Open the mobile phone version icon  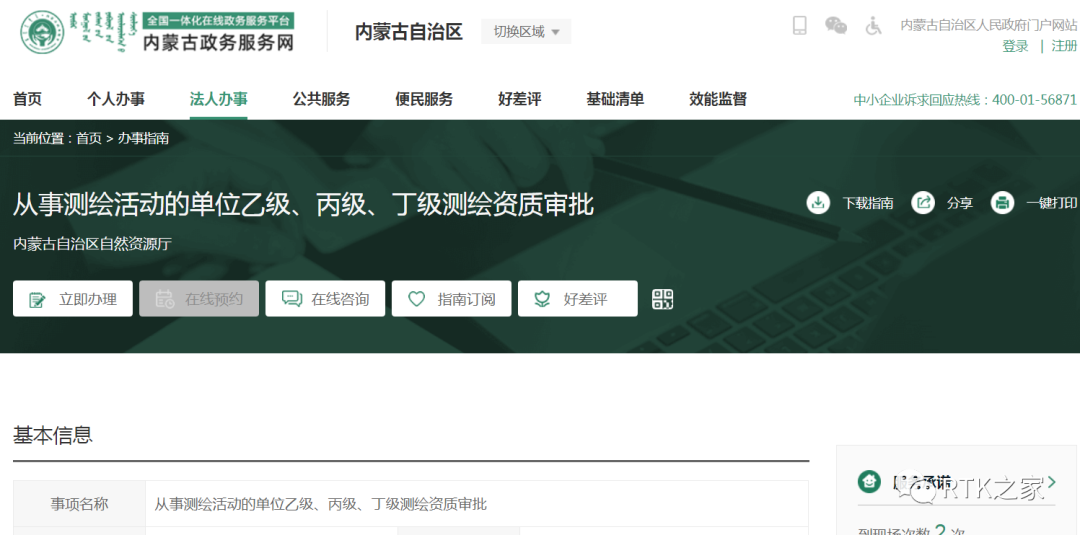pos(799,26)
